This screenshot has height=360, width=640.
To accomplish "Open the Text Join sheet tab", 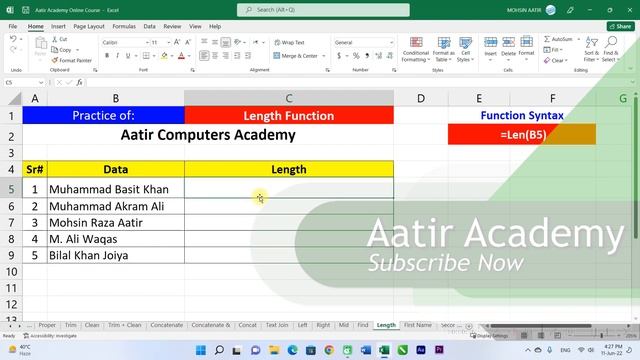I will (x=277, y=325).
